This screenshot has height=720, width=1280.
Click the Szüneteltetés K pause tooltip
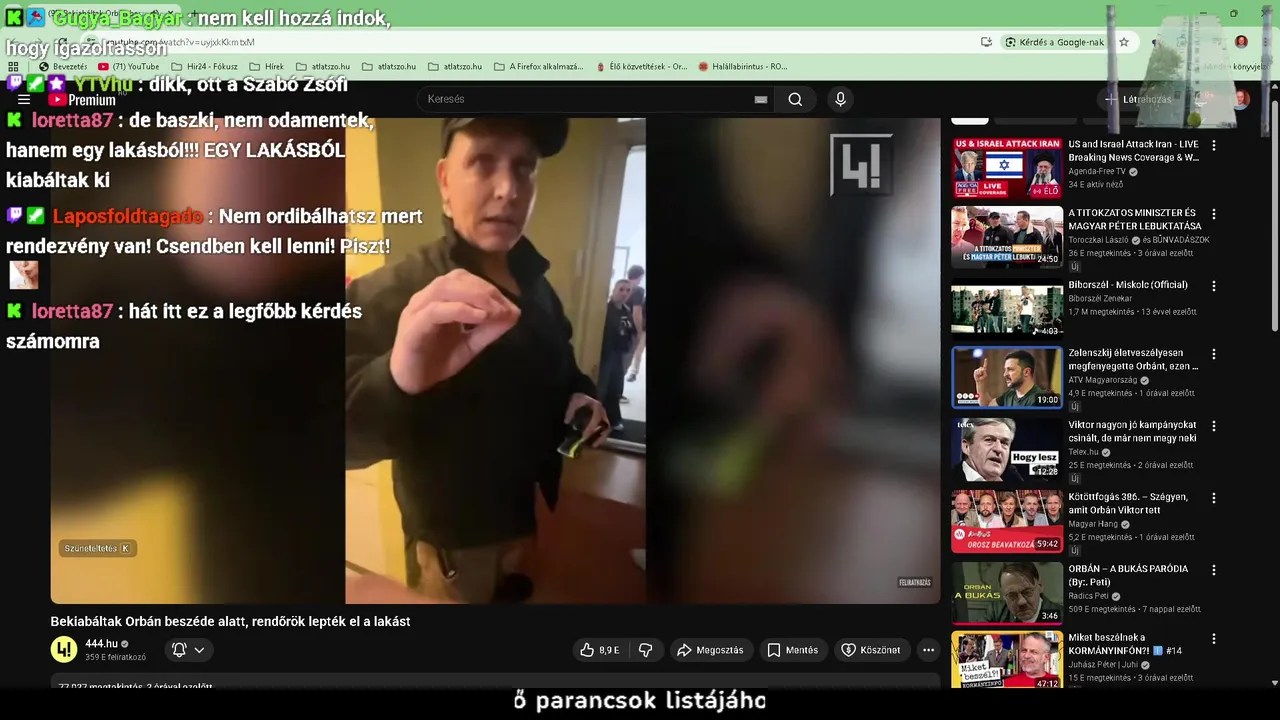pyautogui.click(x=97, y=548)
